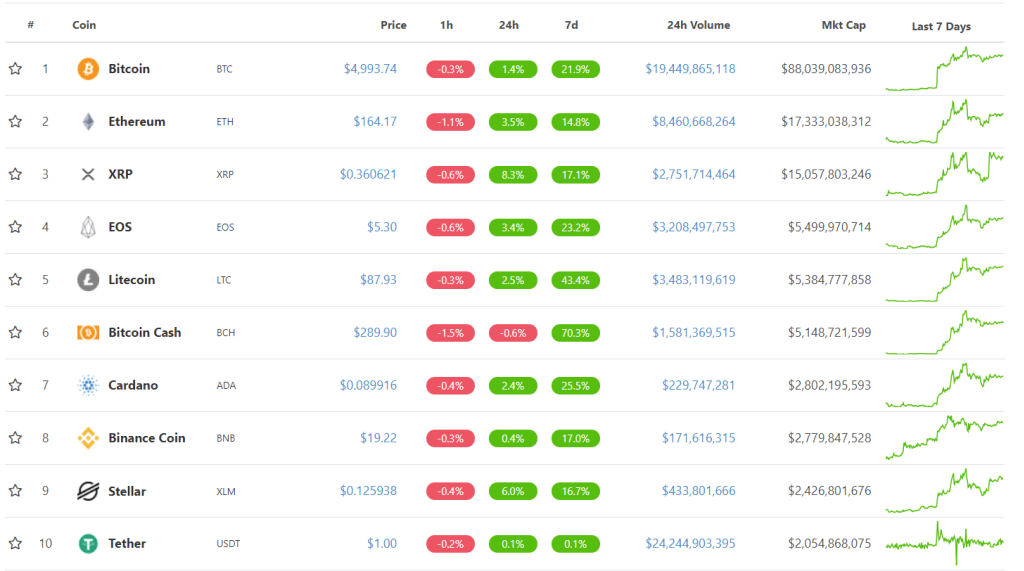1024x571 pixels.
Task: Open the Litecoin coin name link
Action: [x=132, y=280]
